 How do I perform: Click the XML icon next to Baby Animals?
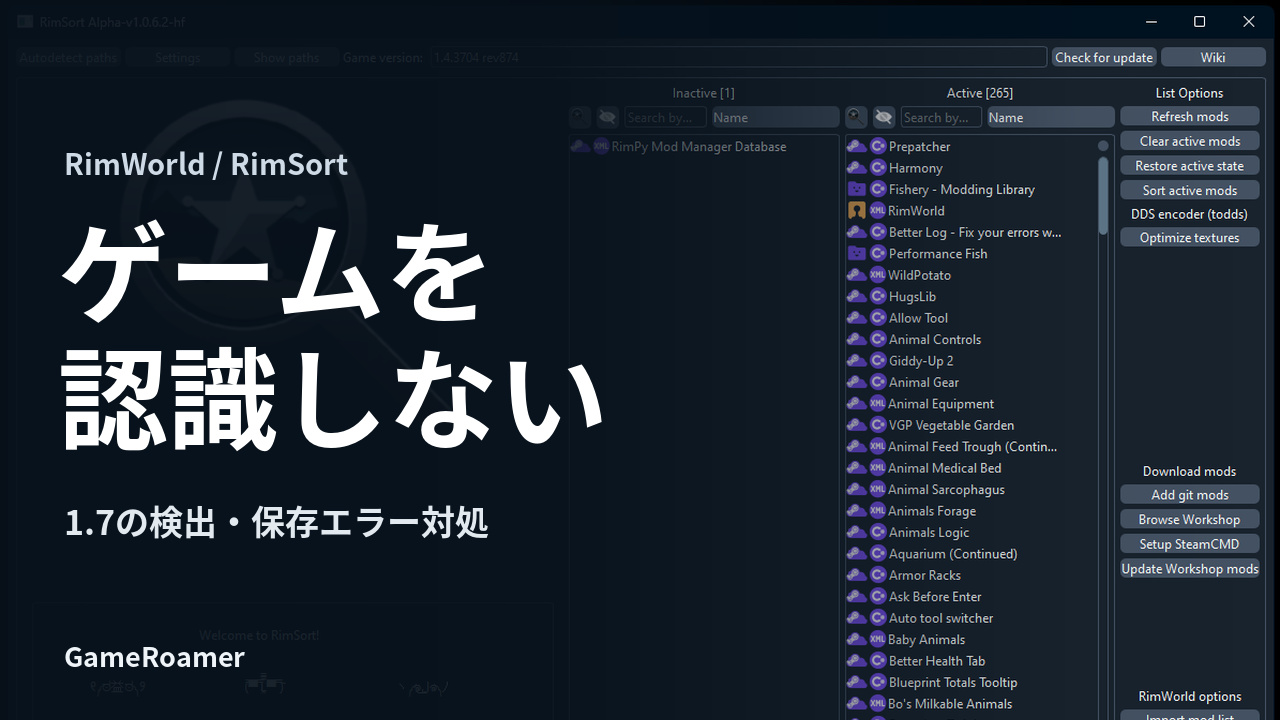pyautogui.click(x=878, y=640)
